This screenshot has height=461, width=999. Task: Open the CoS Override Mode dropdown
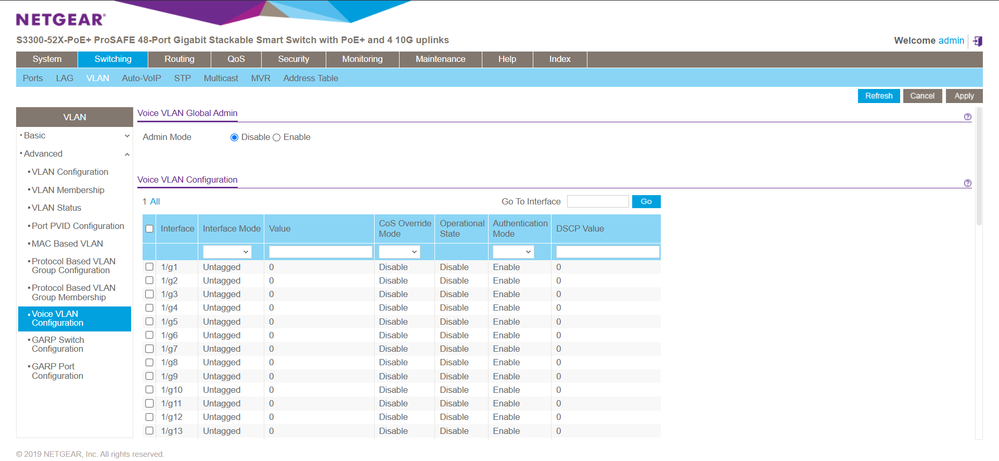(399, 252)
